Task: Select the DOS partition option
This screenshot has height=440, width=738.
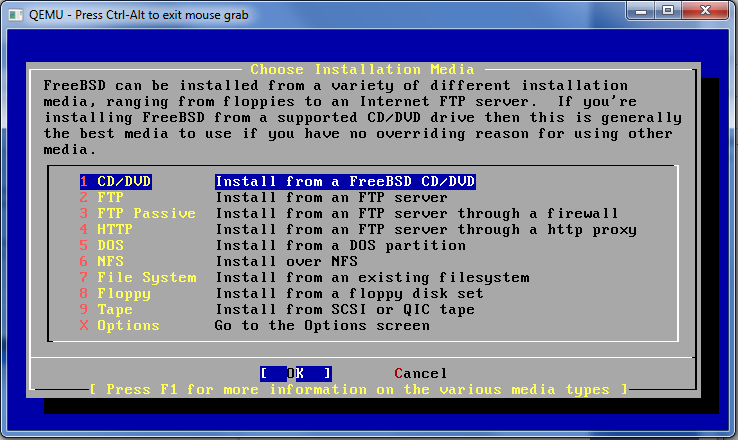Action: point(102,246)
